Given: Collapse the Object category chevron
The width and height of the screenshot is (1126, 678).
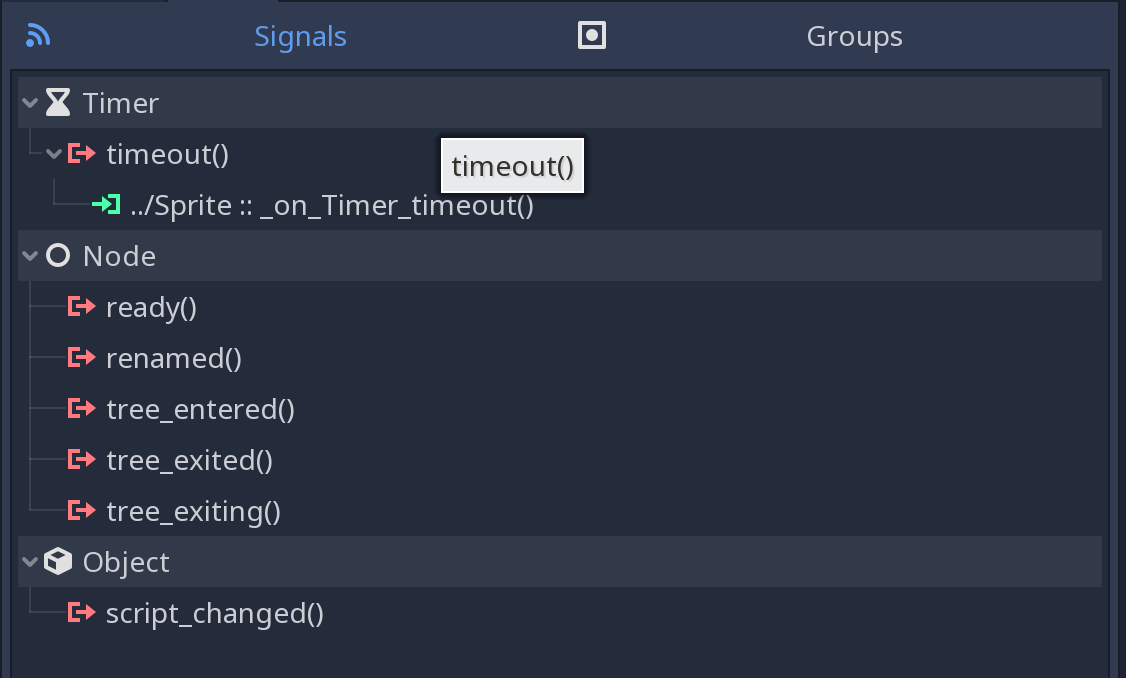Looking at the screenshot, I should (x=30, y=561).
